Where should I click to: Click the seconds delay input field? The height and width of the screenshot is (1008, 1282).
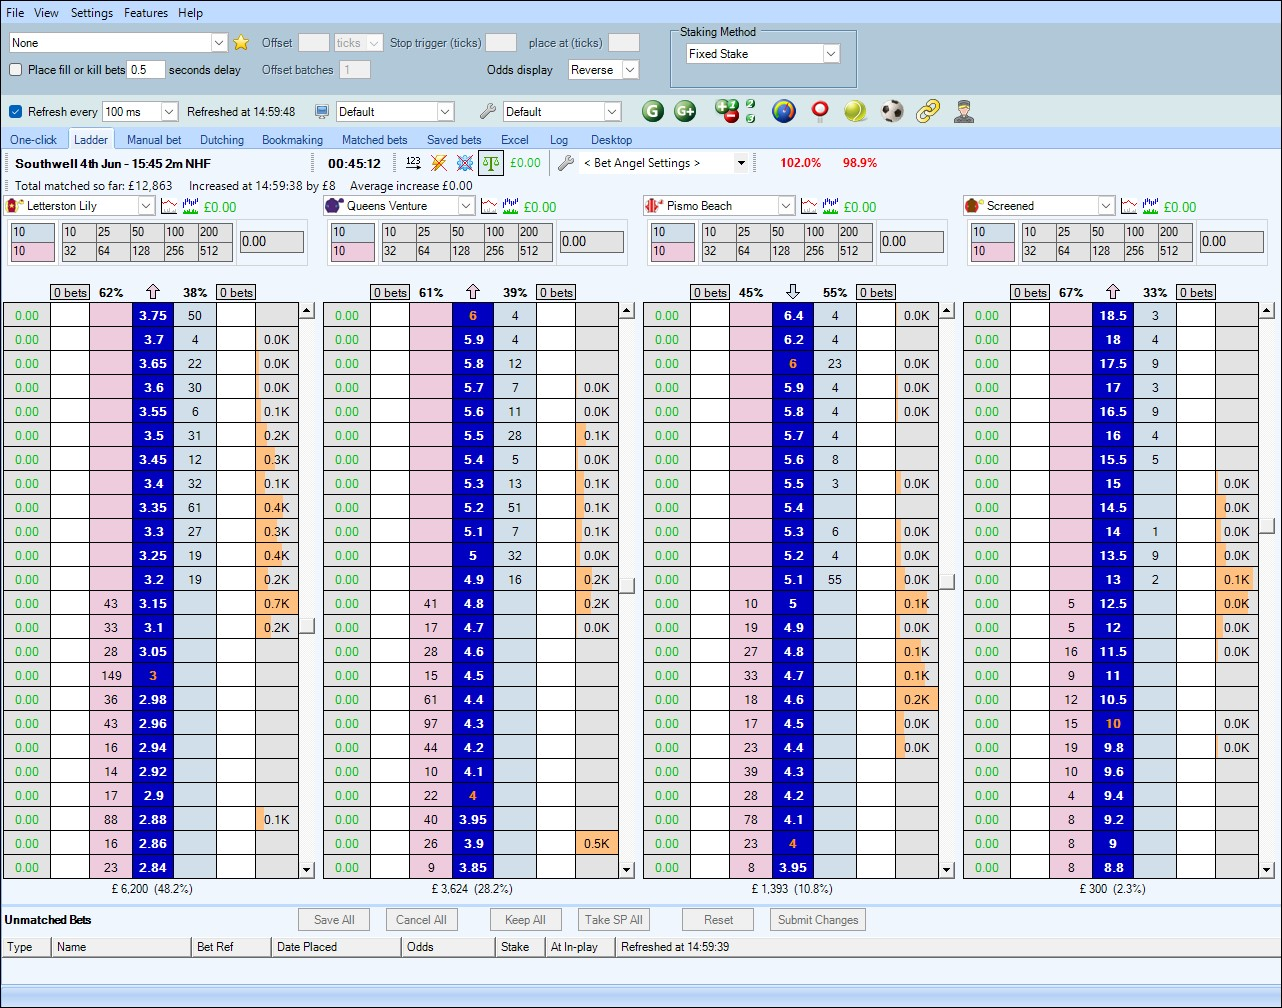click(x=146, y=70)
